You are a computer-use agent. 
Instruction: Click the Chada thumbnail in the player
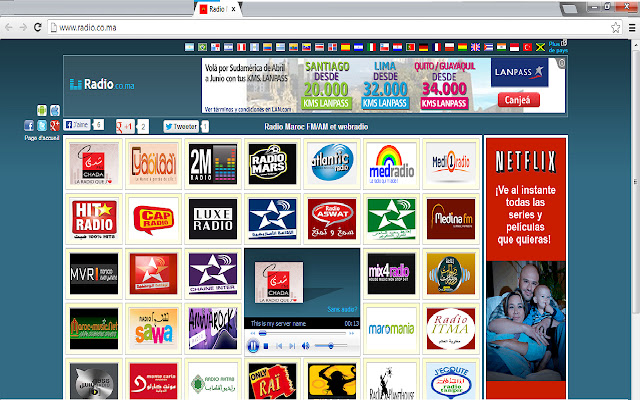(279, 282)
